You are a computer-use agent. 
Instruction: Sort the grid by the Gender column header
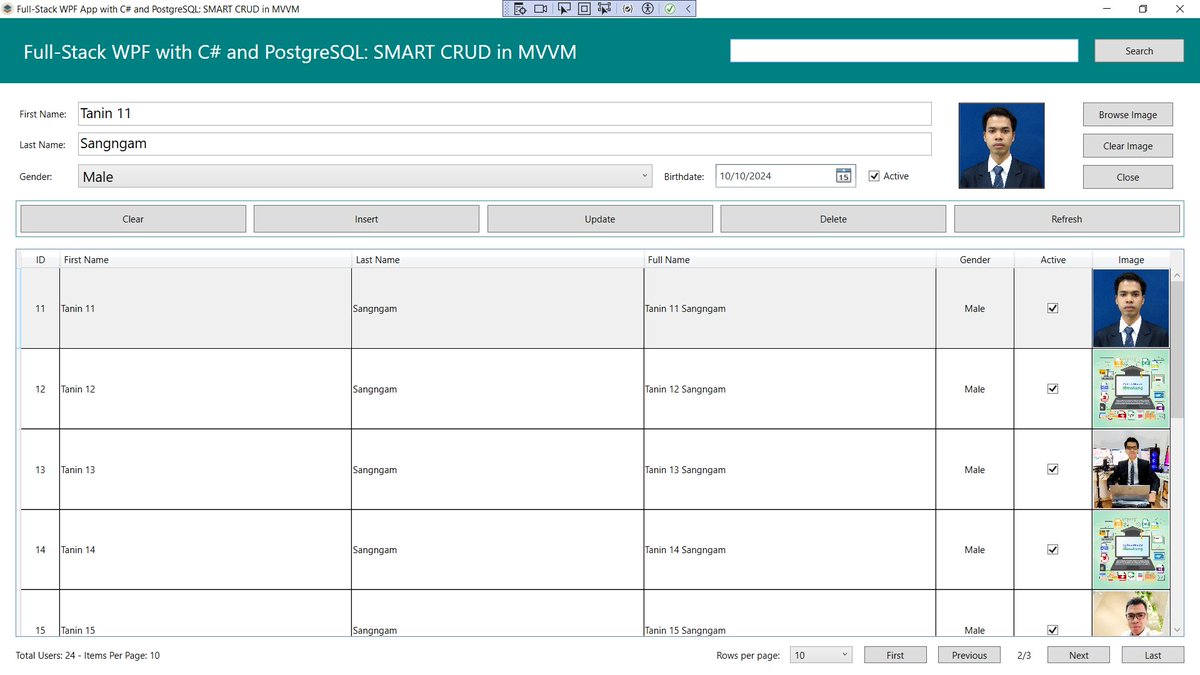coord(974,259)
